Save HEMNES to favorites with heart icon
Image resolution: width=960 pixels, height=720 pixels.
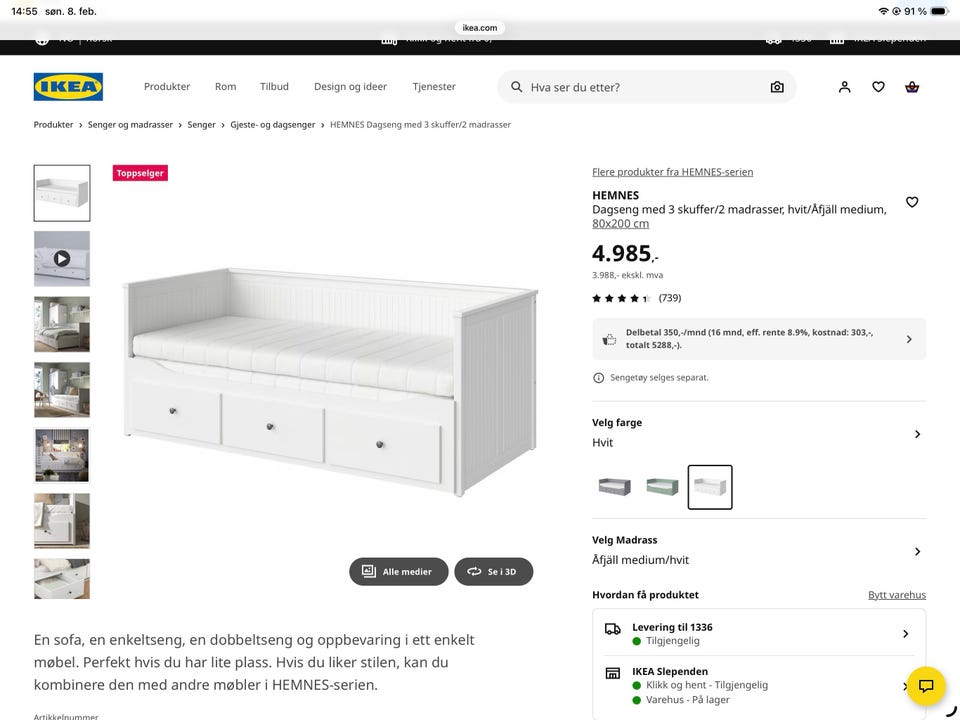(912, 202)
